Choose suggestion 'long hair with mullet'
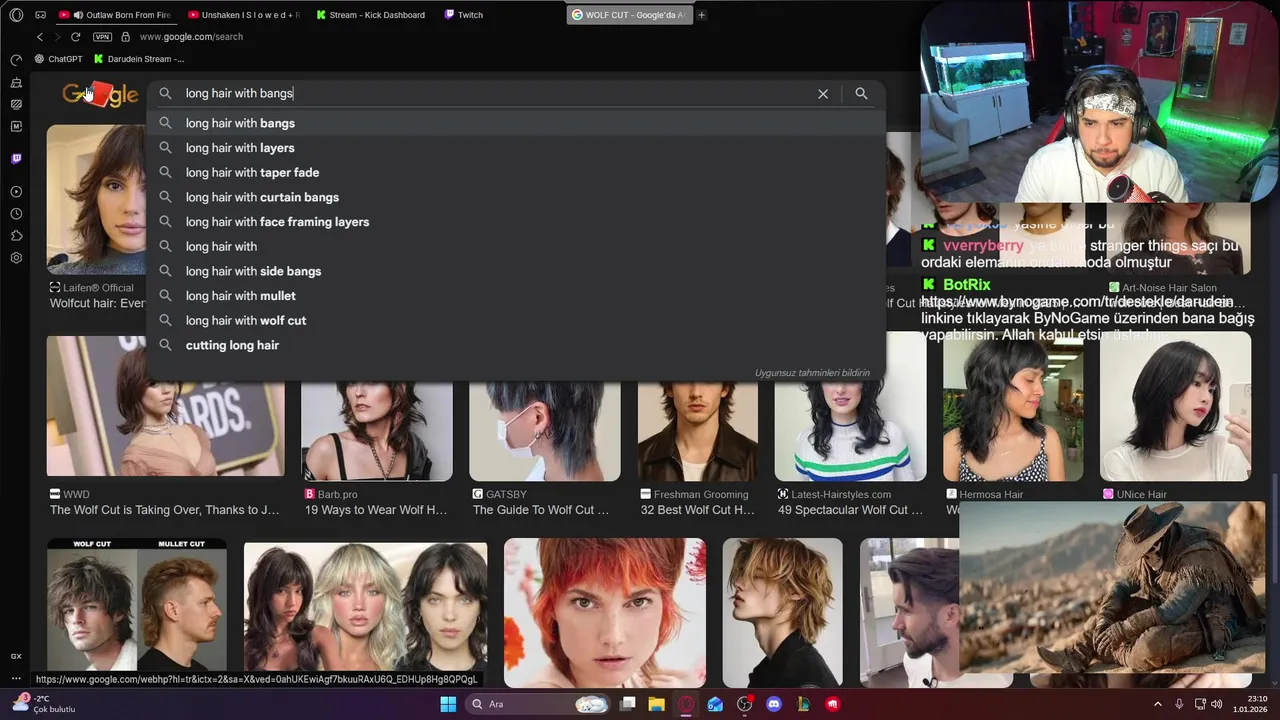 [x=516, y=296]
